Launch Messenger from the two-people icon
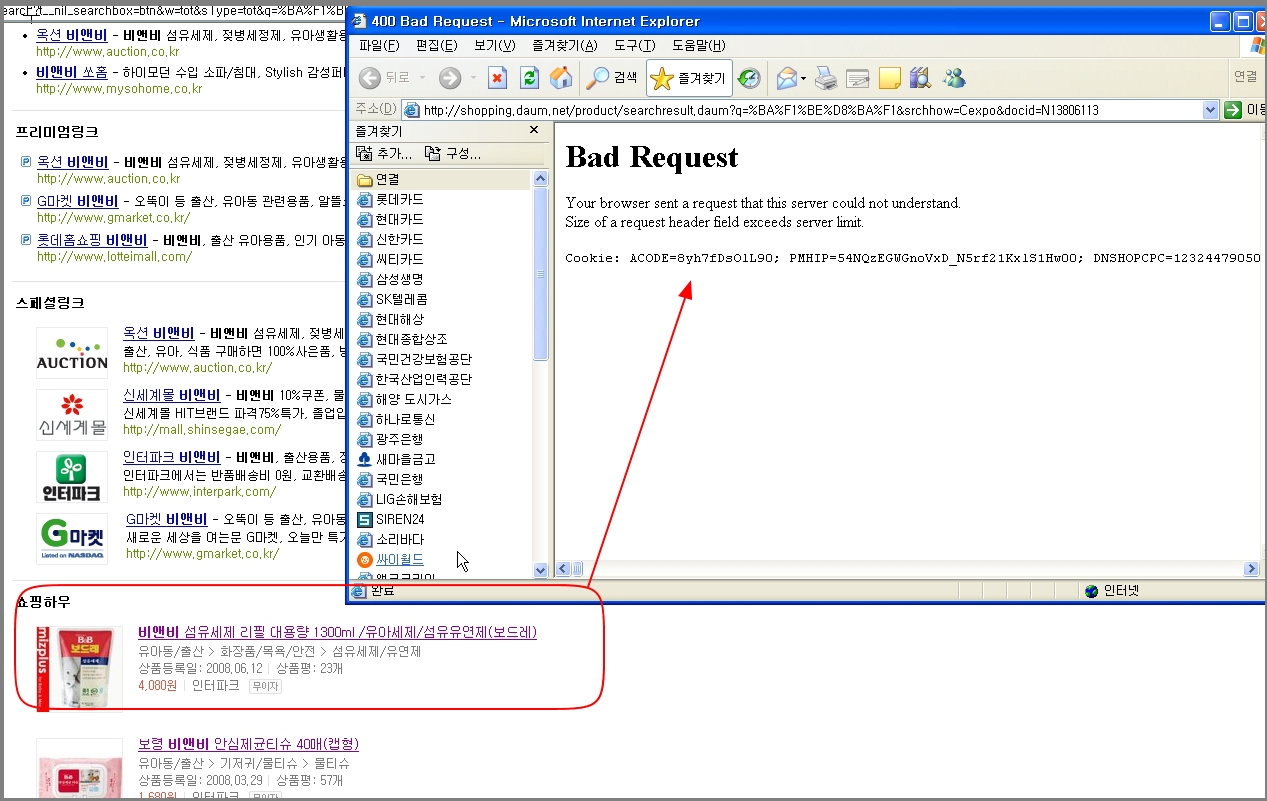 (x=953, y=78)
